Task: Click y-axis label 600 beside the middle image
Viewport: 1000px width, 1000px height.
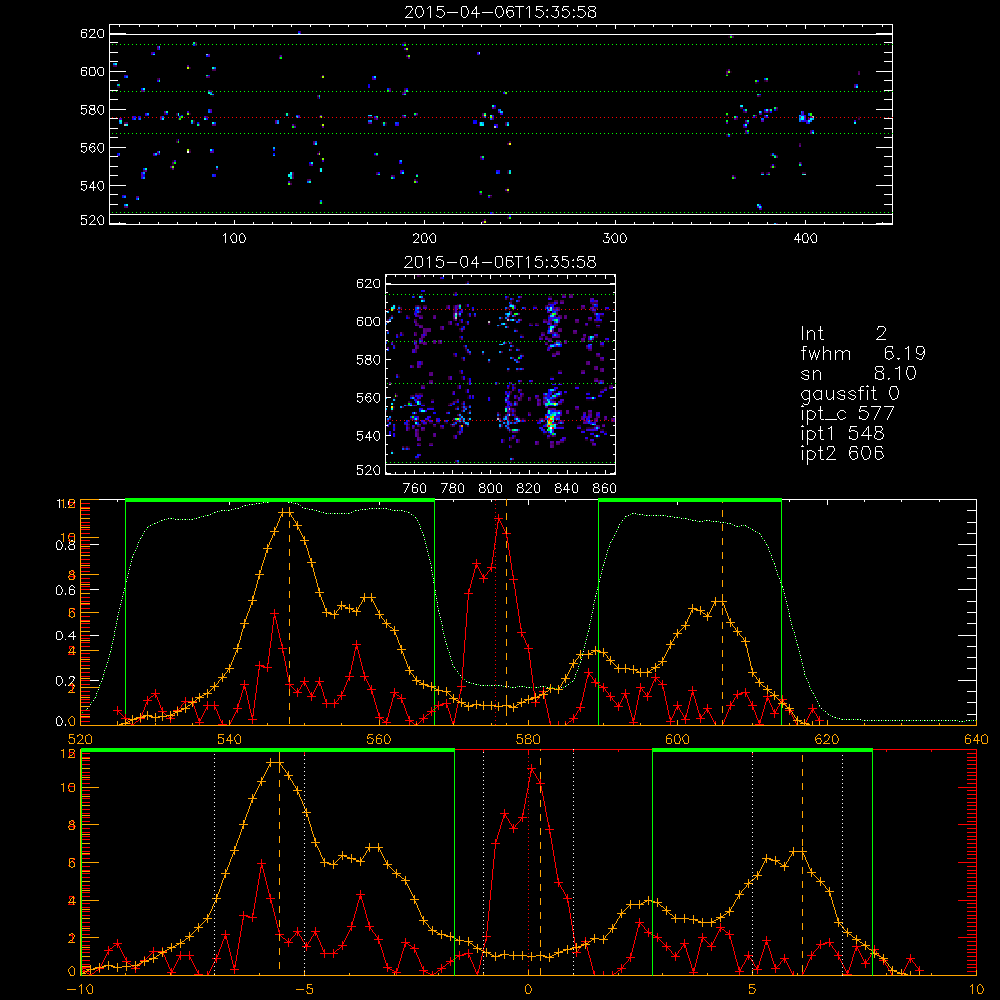Action: tap(369, 321)
